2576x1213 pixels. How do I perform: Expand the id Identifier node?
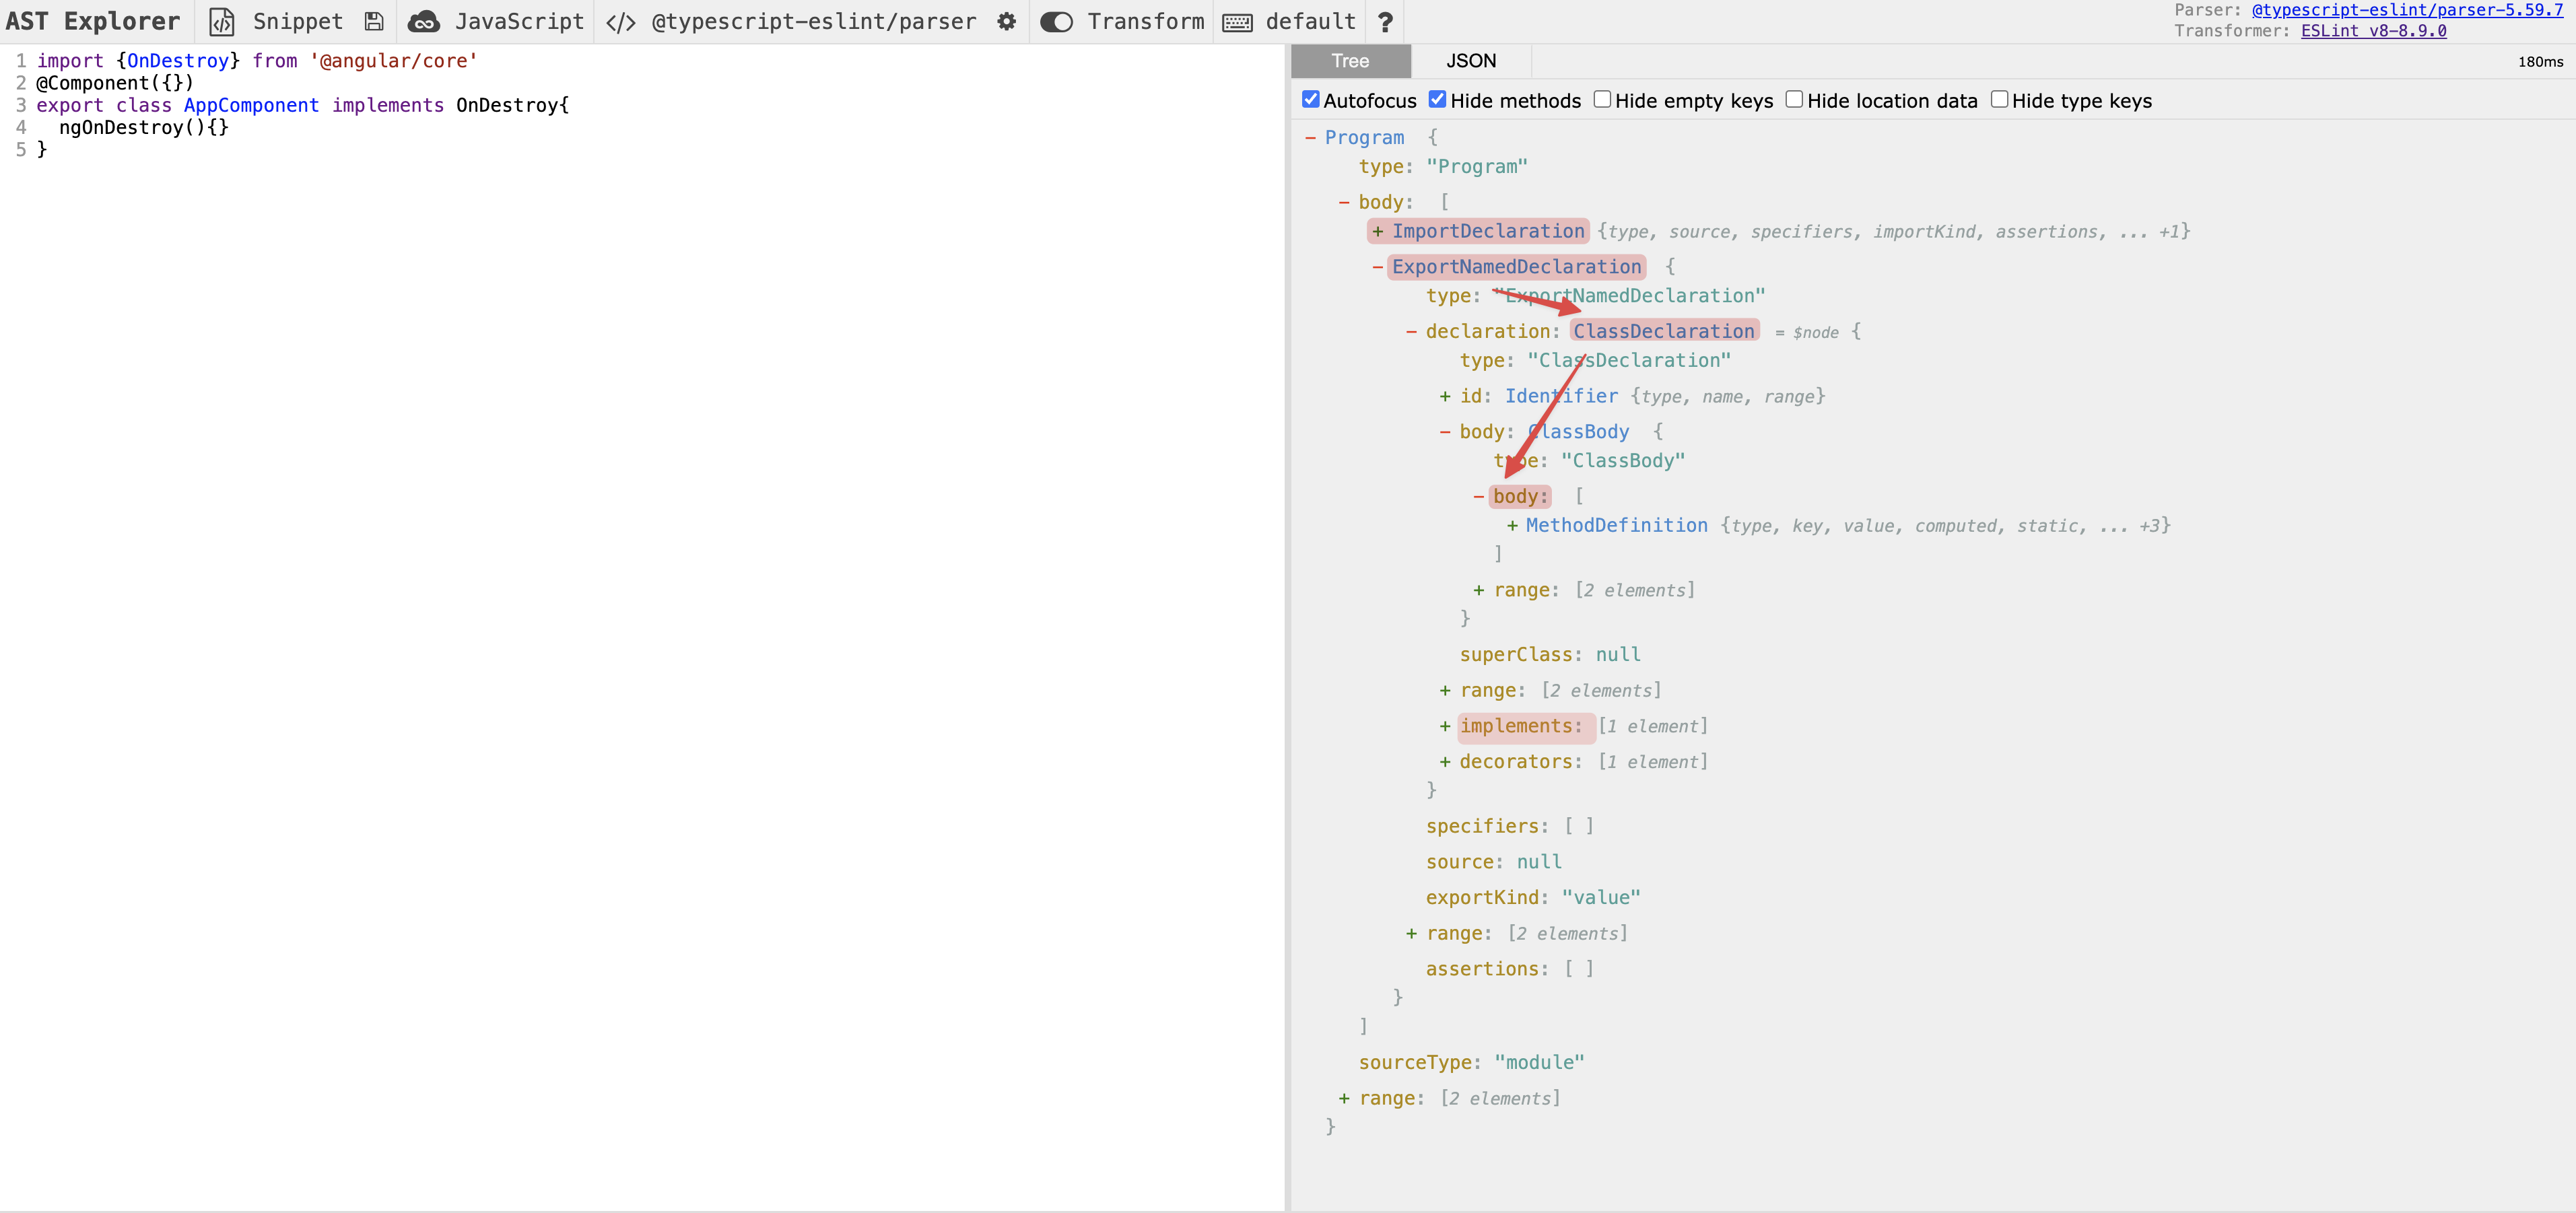tap(1445, 396)
